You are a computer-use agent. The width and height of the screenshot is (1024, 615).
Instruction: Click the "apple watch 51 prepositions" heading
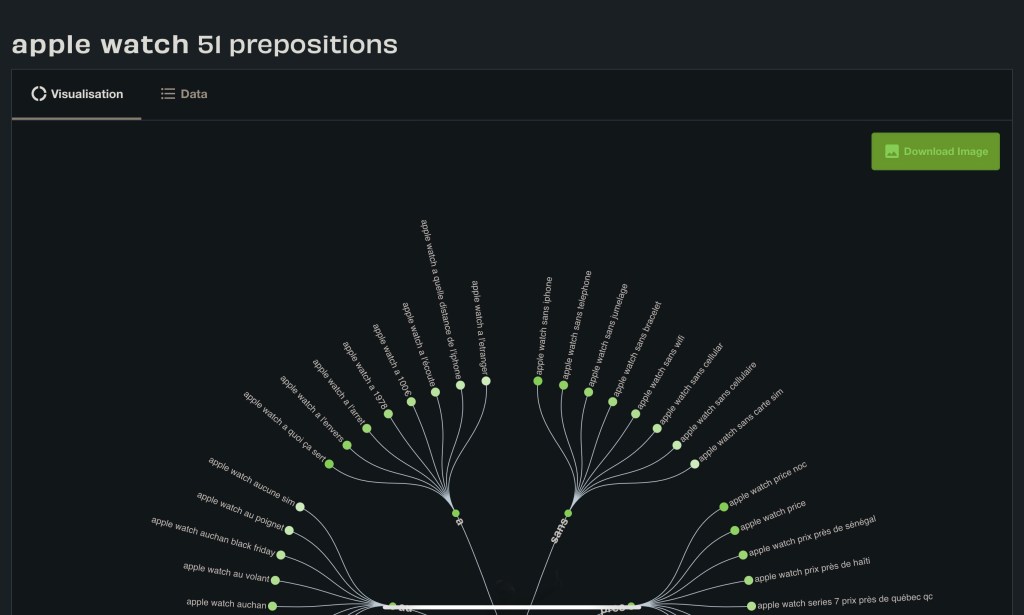205,44
